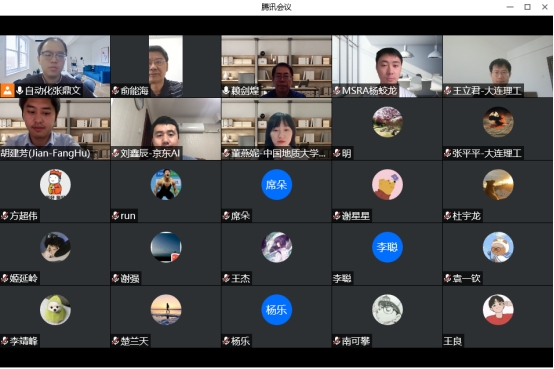
Task: Select the blue 李聪 avatar circle
Action: coord(387,247)
